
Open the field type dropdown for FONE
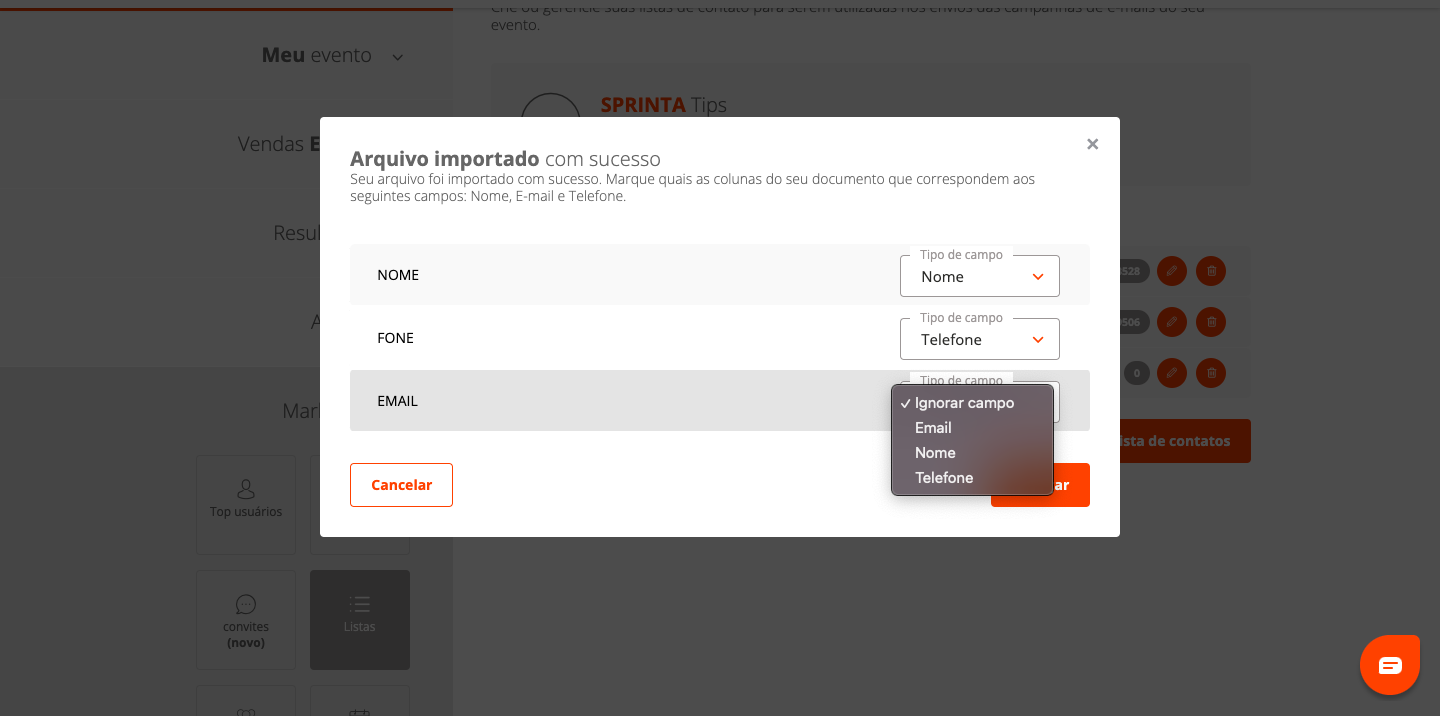point(979,339)
